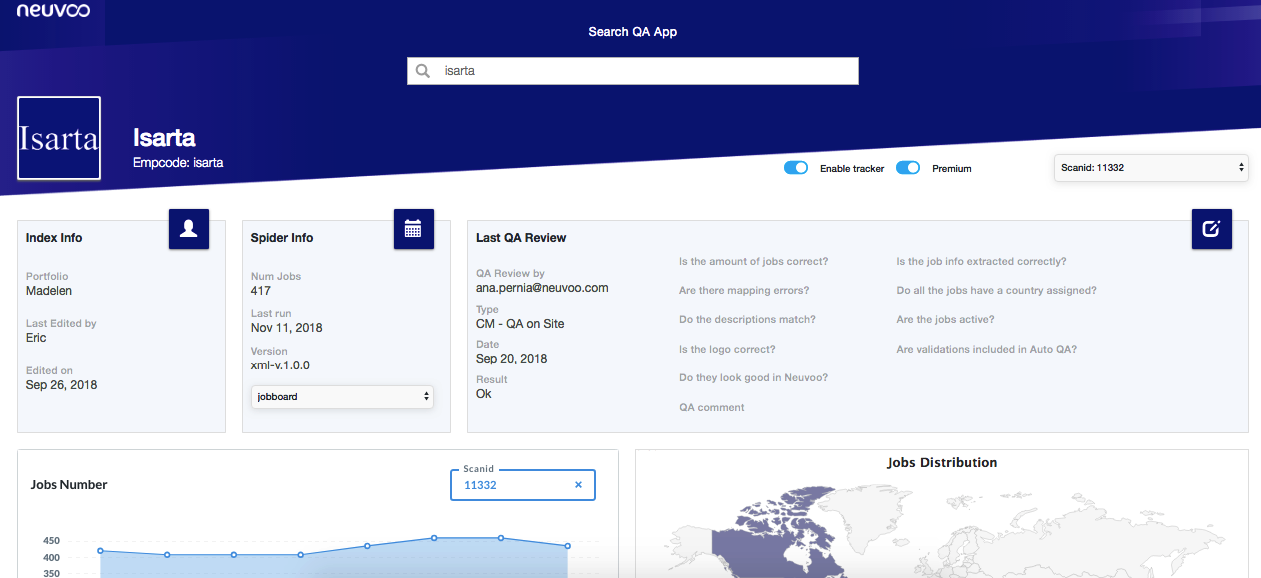Click 'Are there mapping errors?' question

coord(744,291)
